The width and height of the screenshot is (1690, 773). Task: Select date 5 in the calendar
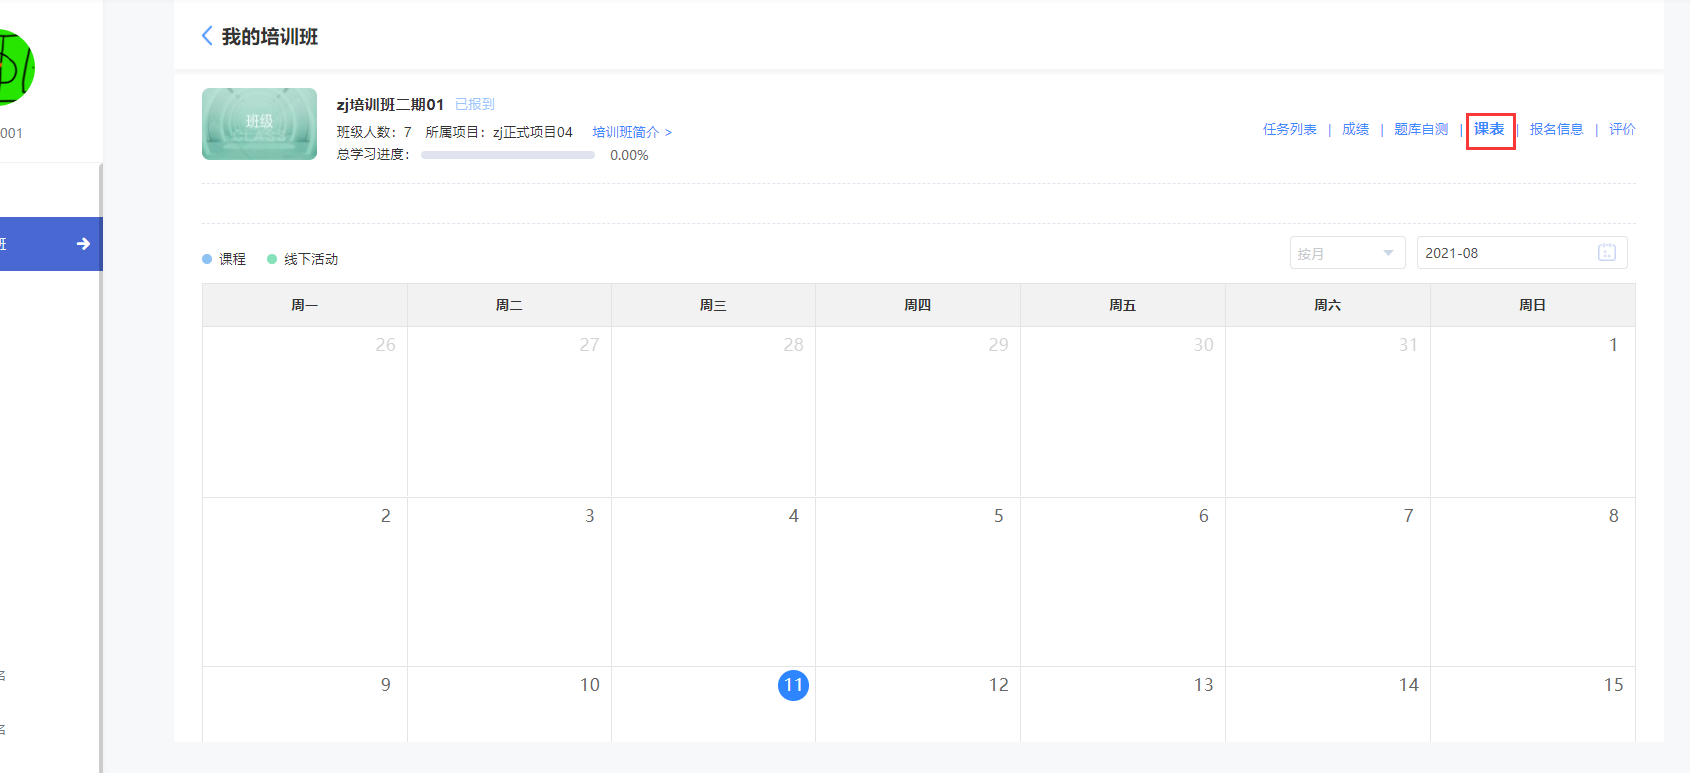click(x=999, y=516)
